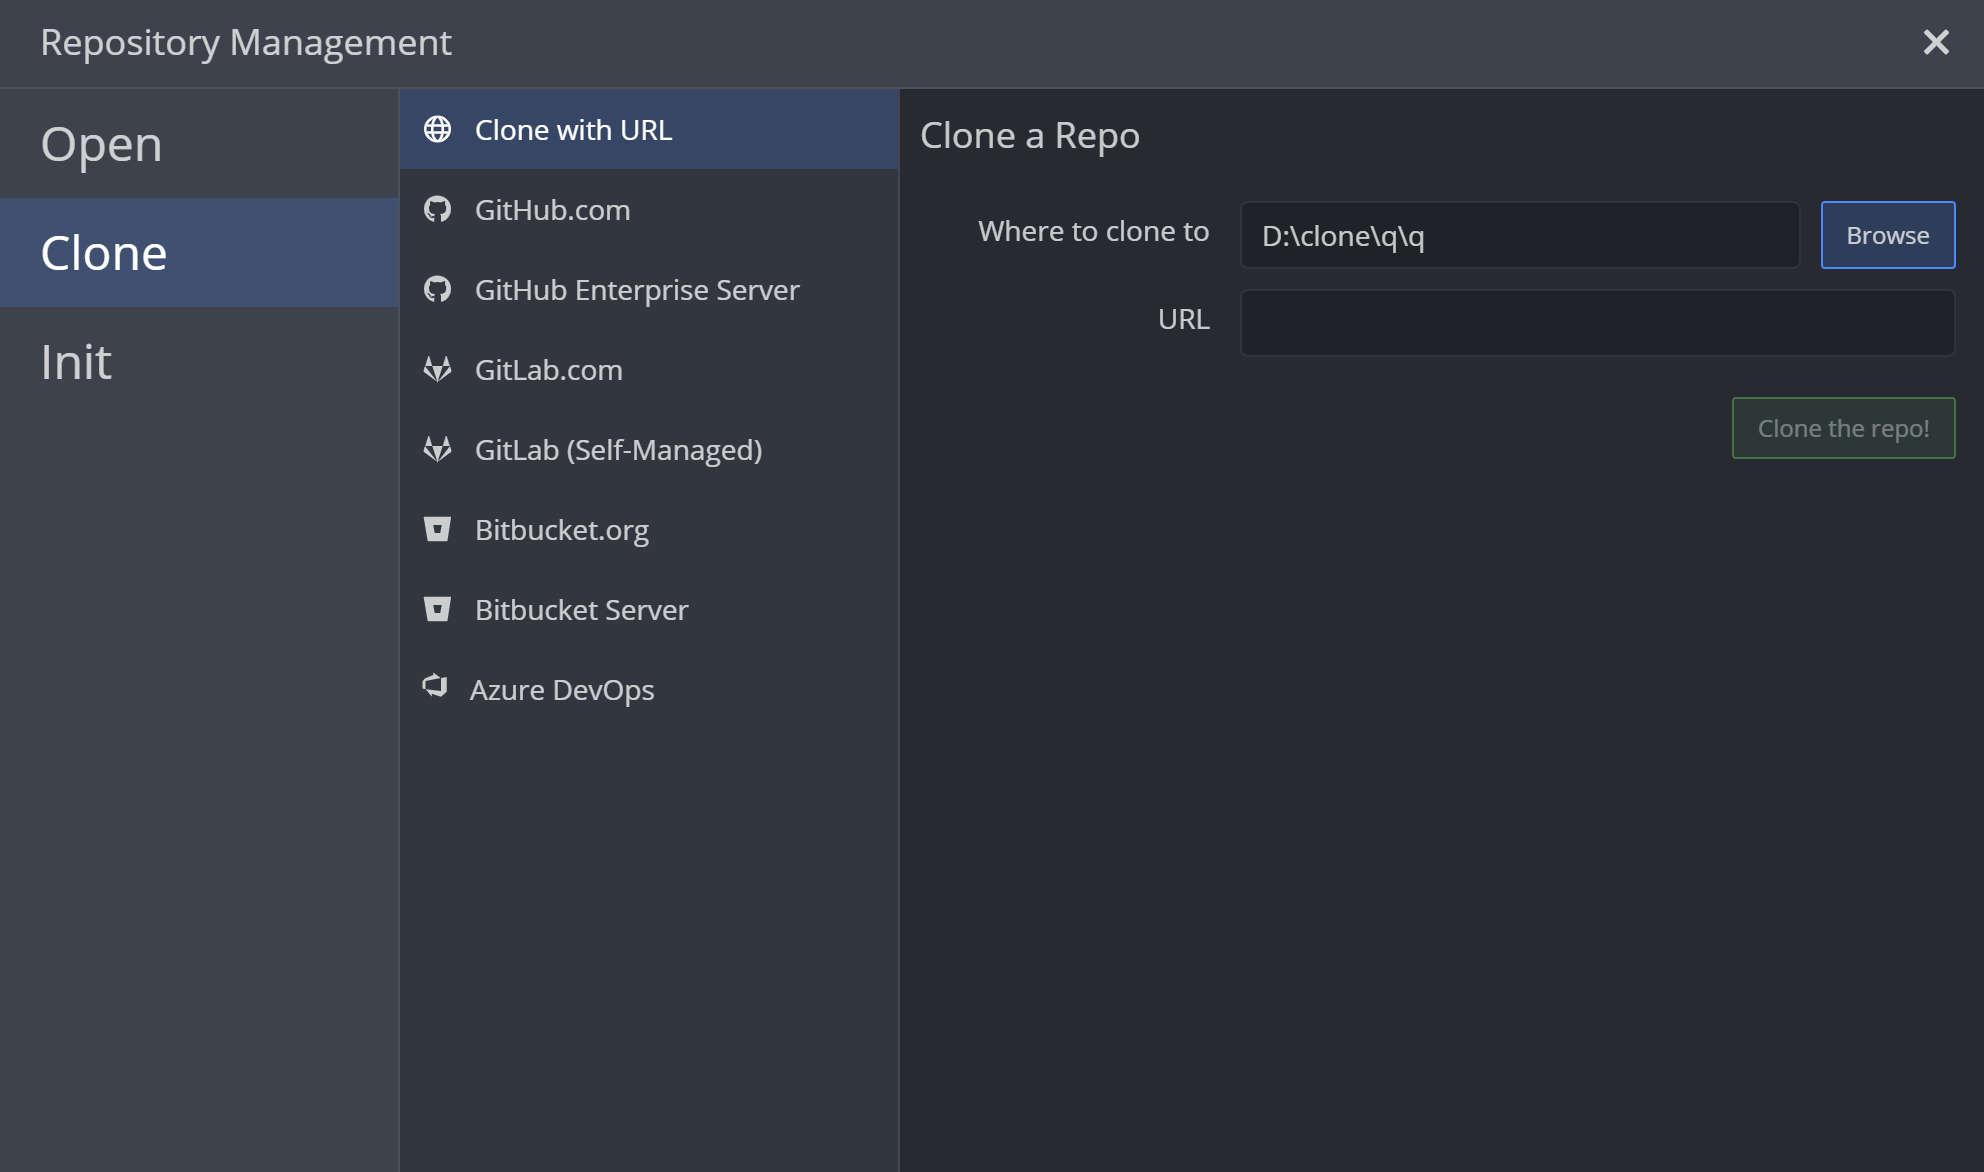Click the GitHub Enterprise Server icon
This screenshot has width=1984, height=1172.
pos(437,290)
